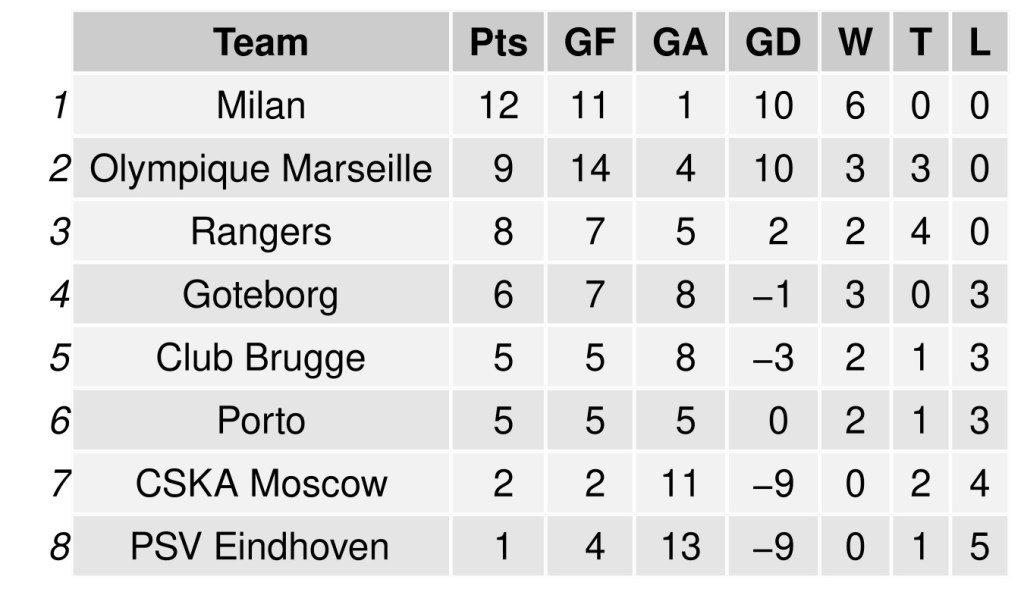Click the Pts column header
The width and height of the screenshot is (1024, 592).
(498, 43)
